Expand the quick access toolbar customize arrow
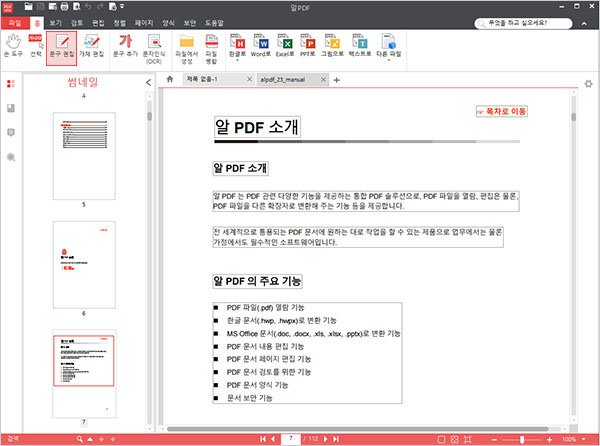Image resolution: width=600 pixels, height=446 pixels. [x=122, y=6]
